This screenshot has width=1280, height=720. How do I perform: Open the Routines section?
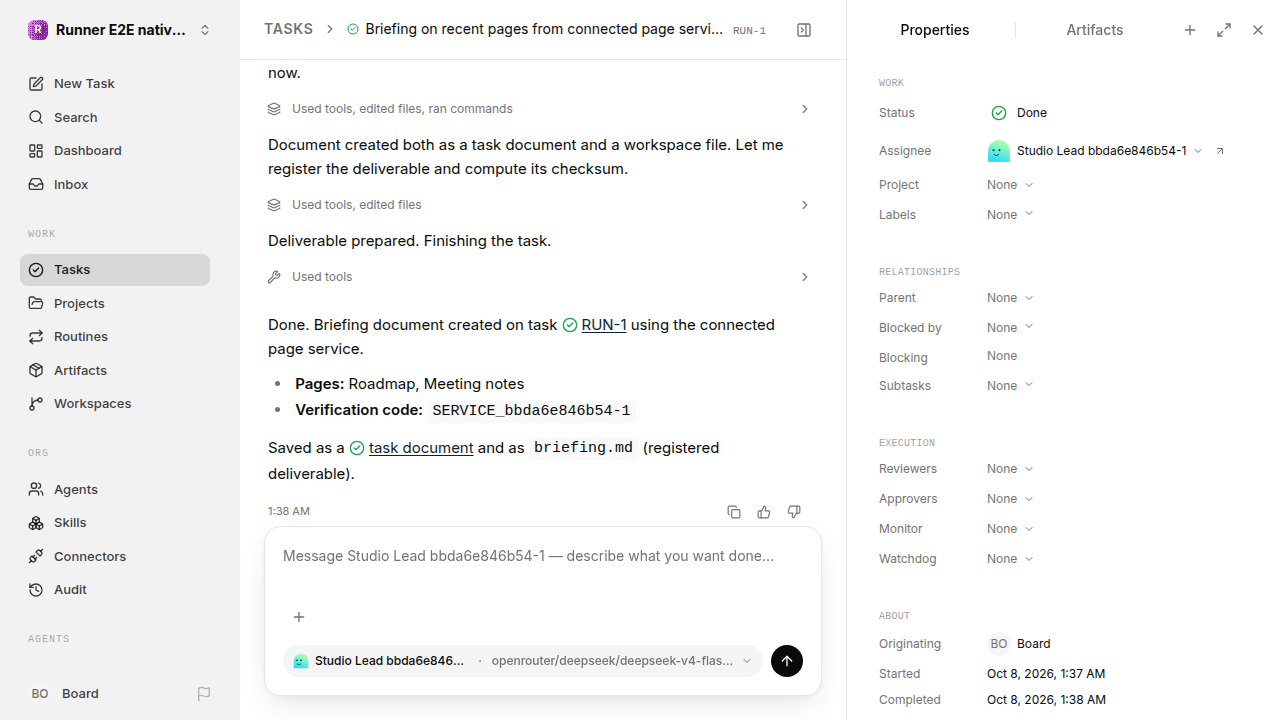tap(115, 337)
